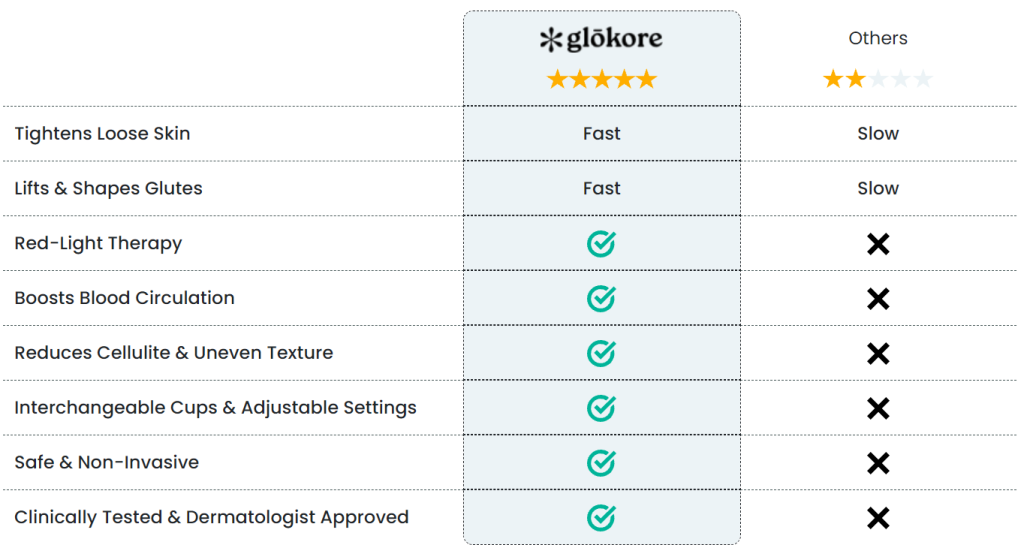
Task: Click black X for Clinically Tested row
Action: (x=878, y=519)
